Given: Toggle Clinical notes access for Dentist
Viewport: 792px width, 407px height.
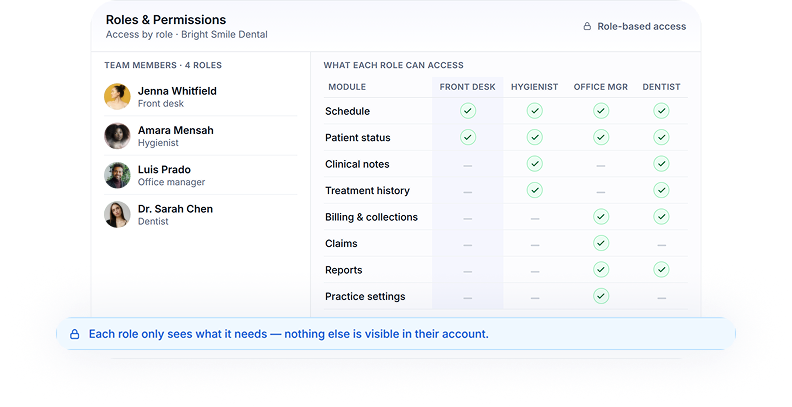Looking at the screenshot, I should 661,164.
